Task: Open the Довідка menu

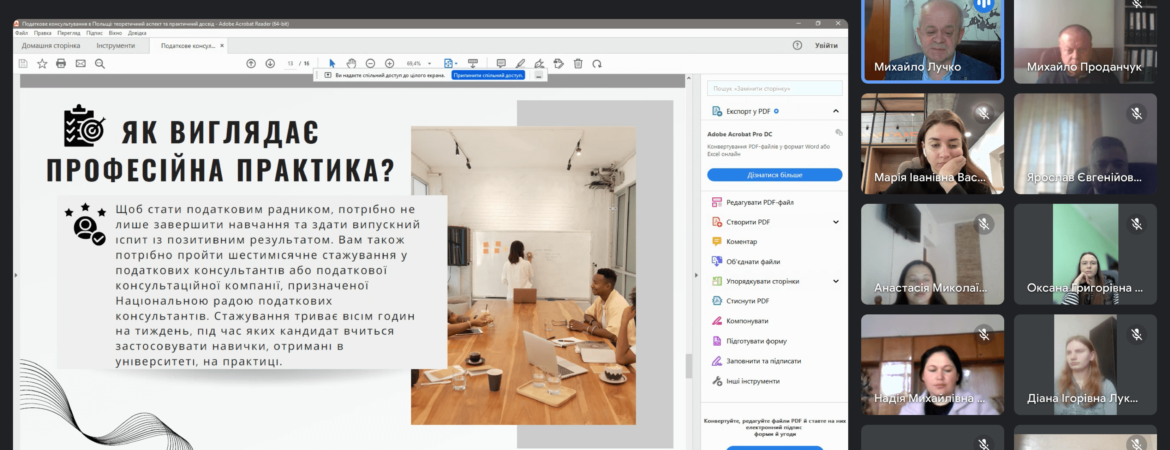Action: pos(137,33)
